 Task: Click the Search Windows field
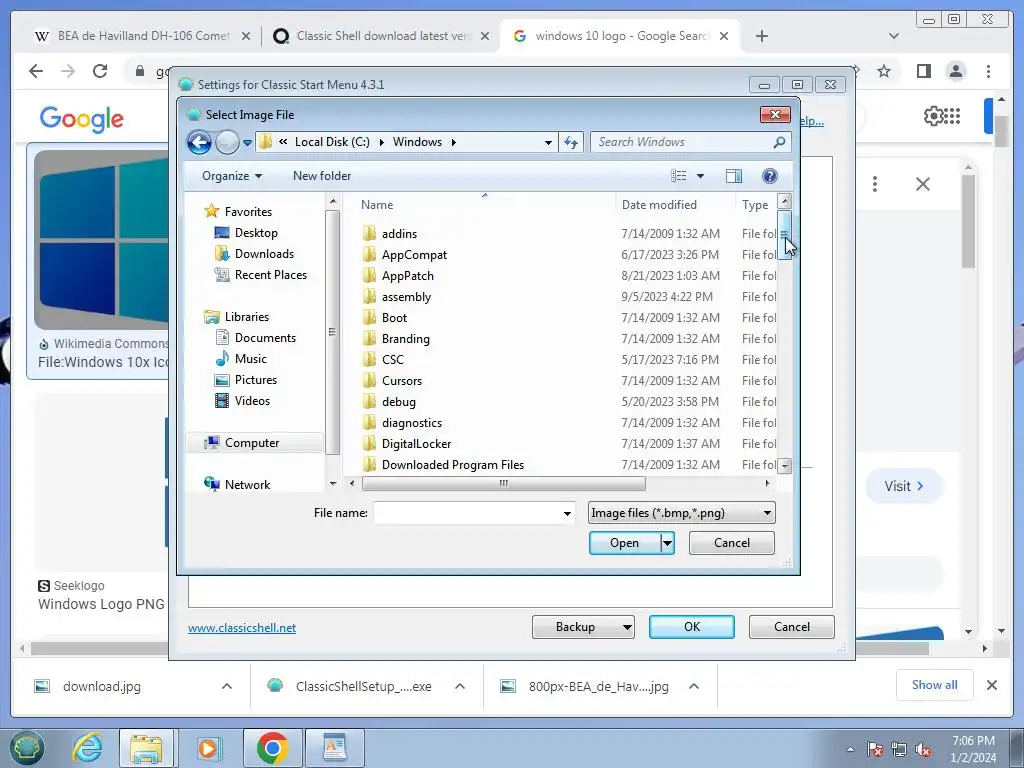690,142
